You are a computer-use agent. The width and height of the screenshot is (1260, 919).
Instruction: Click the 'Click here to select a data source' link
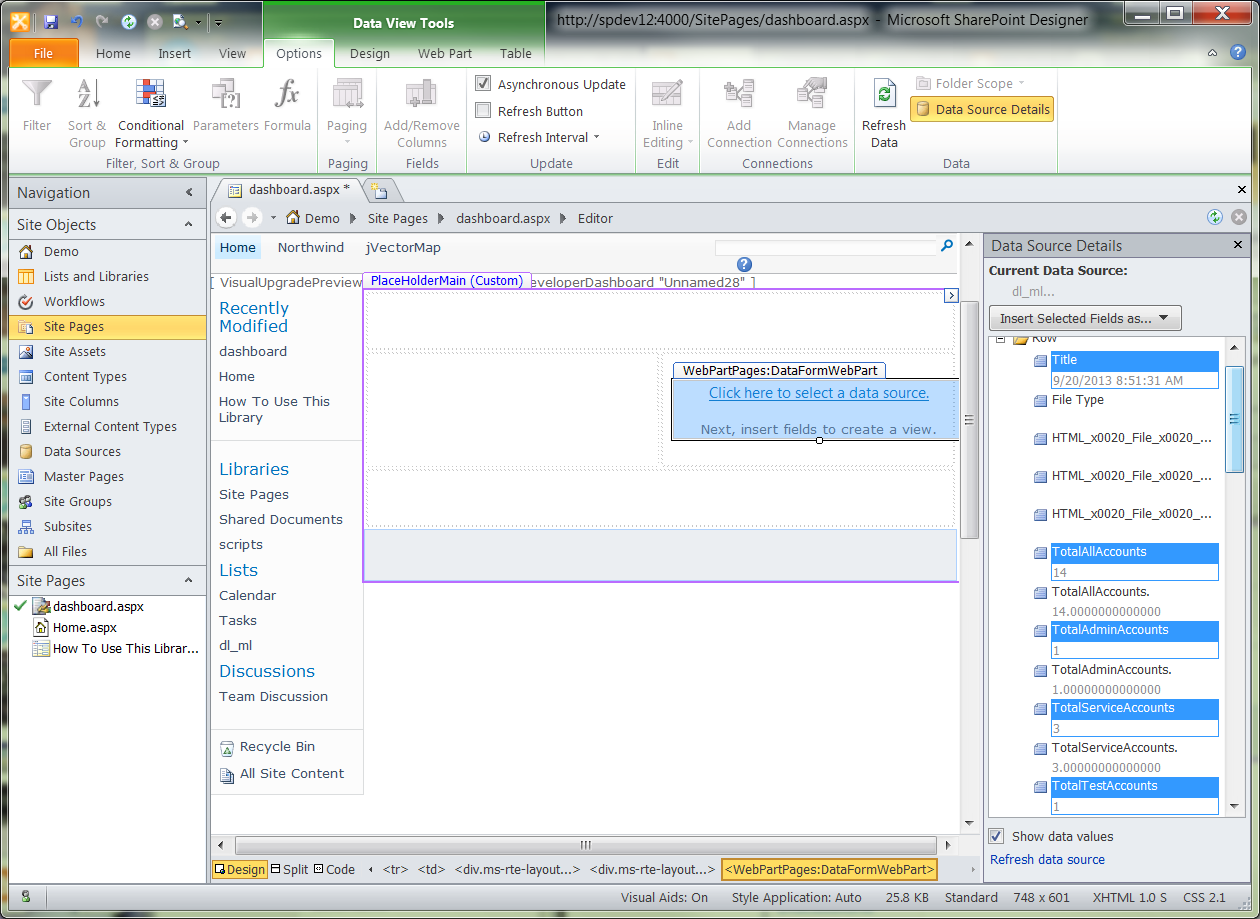click(818, 393)
